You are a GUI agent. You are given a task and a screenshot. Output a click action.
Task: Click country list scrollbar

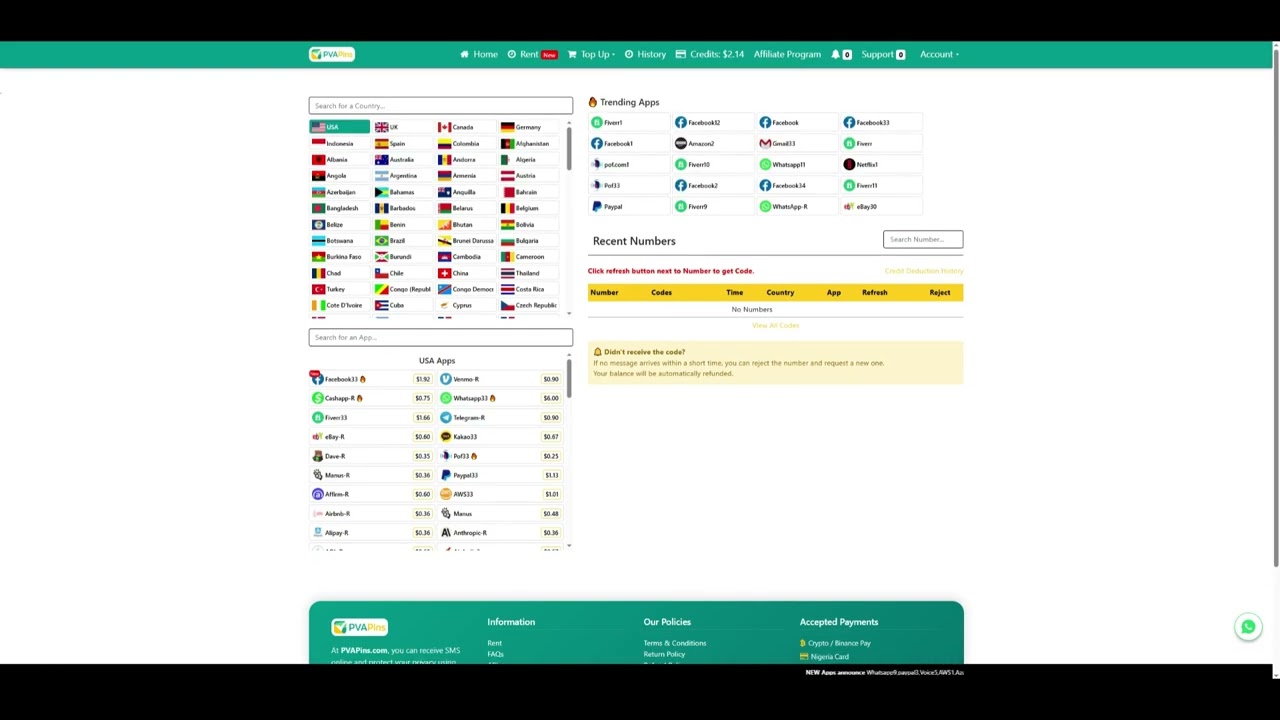coord(569,150)
